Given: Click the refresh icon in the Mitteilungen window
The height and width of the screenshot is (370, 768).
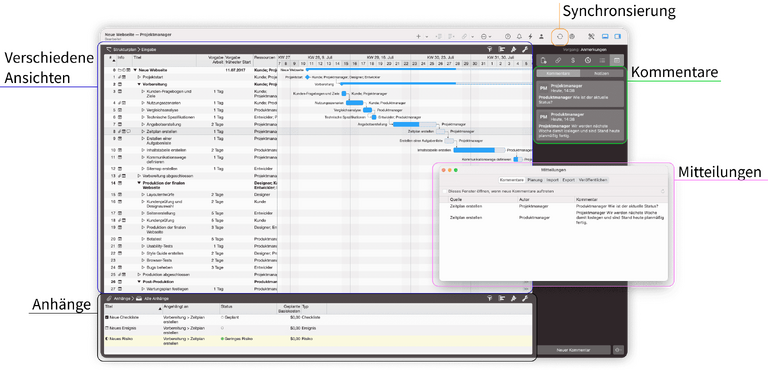Looking at the screenshot, I should pyautogui.click(x=663, y=191).
